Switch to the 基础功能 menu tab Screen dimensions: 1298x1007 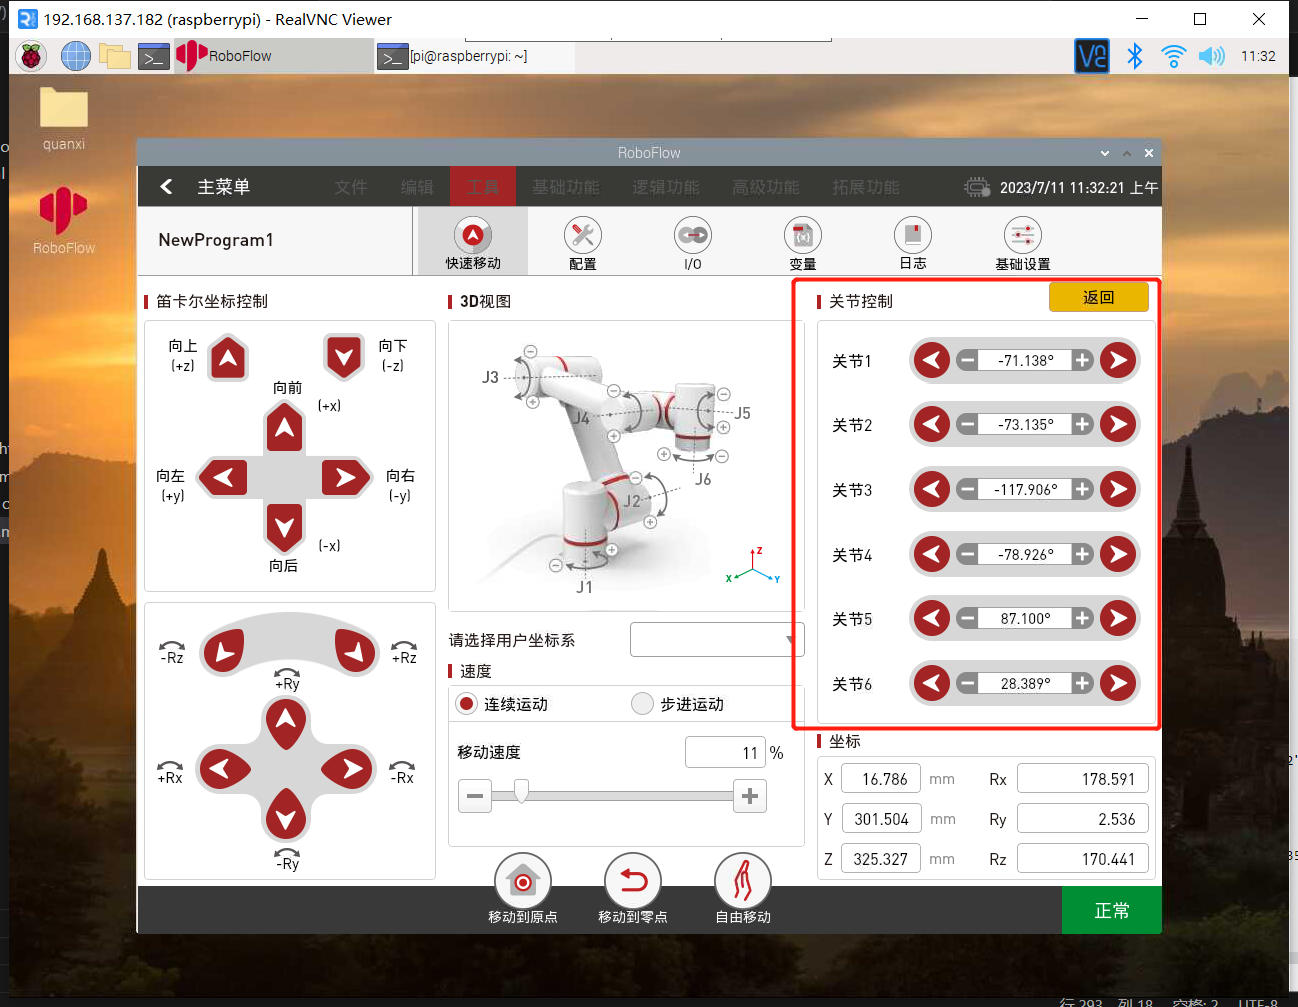click(565, 187)
